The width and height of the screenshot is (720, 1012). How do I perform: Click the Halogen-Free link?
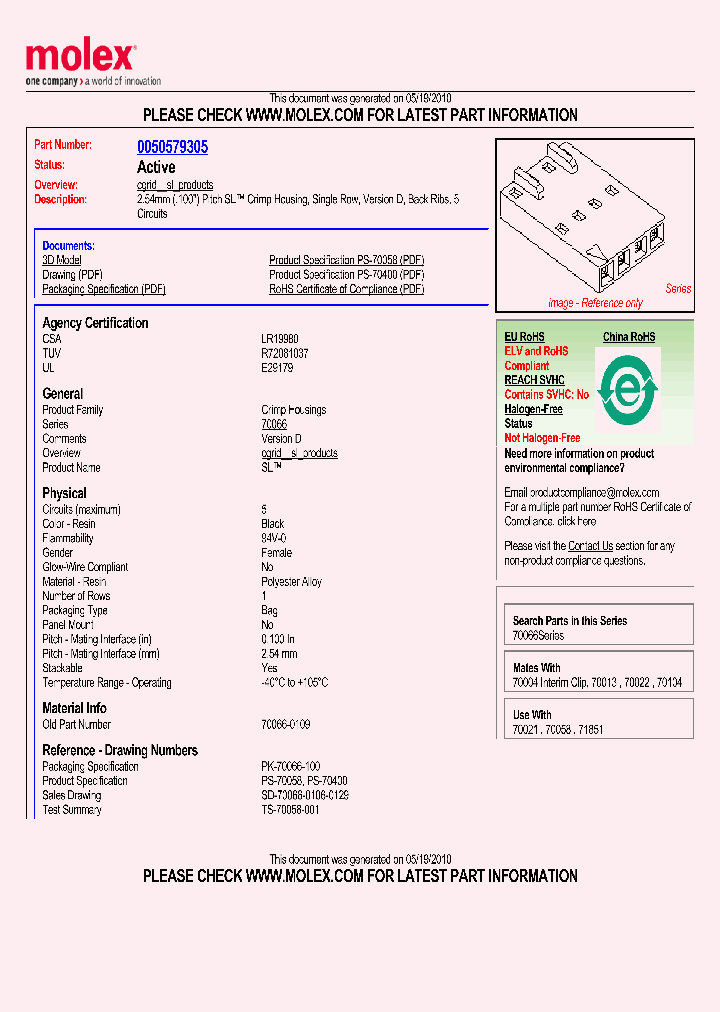[533, 409]
